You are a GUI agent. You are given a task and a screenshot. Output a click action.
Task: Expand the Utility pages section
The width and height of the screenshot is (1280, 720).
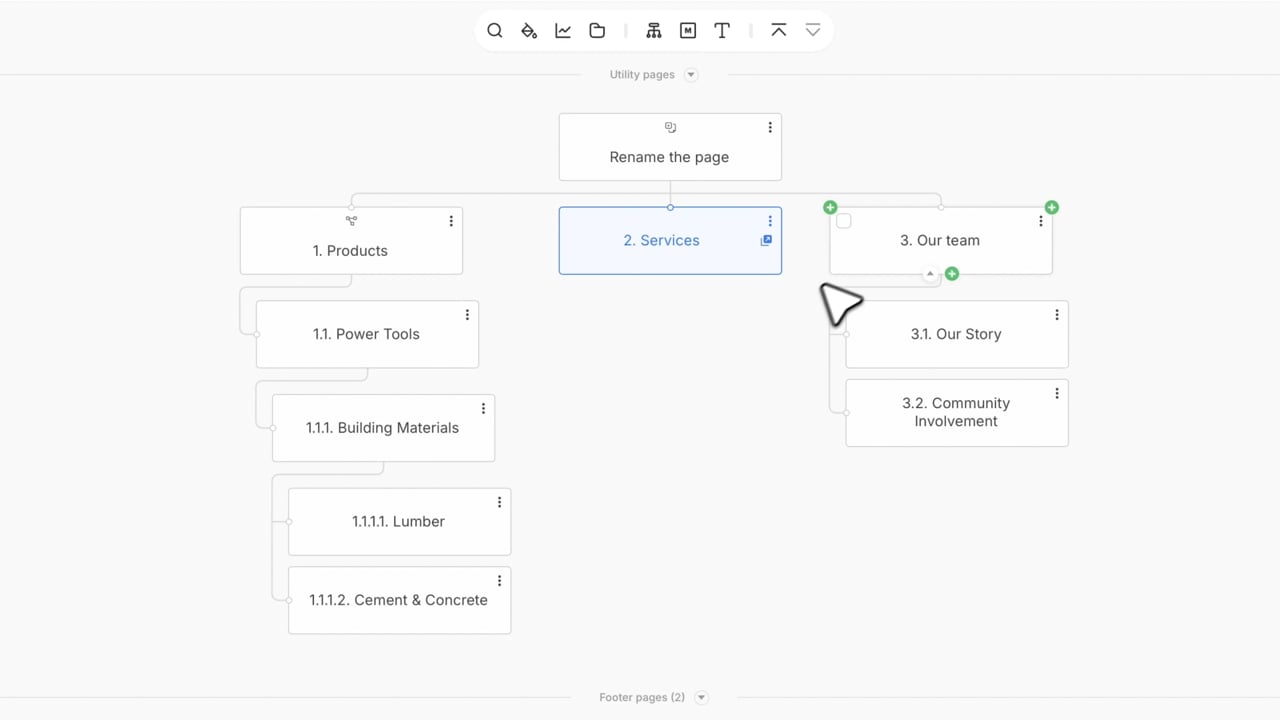691,75
